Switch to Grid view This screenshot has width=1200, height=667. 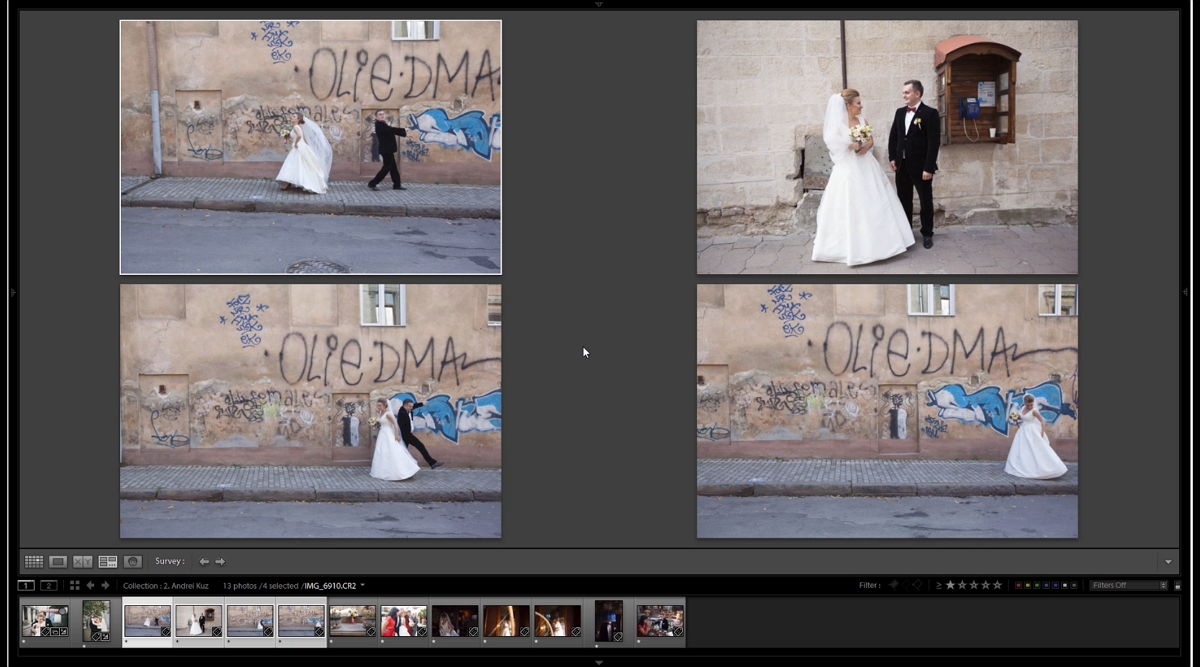(34, 562)
